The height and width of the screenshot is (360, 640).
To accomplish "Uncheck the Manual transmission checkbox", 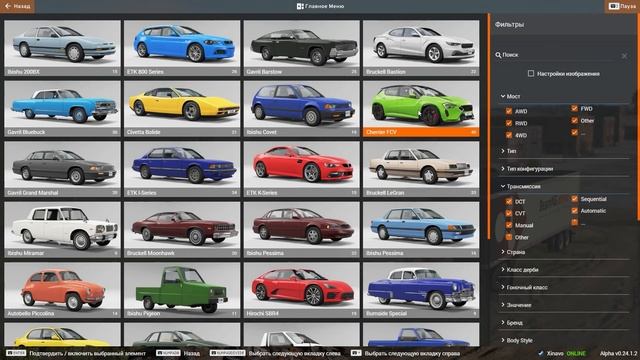I will [x=509, y=225].
